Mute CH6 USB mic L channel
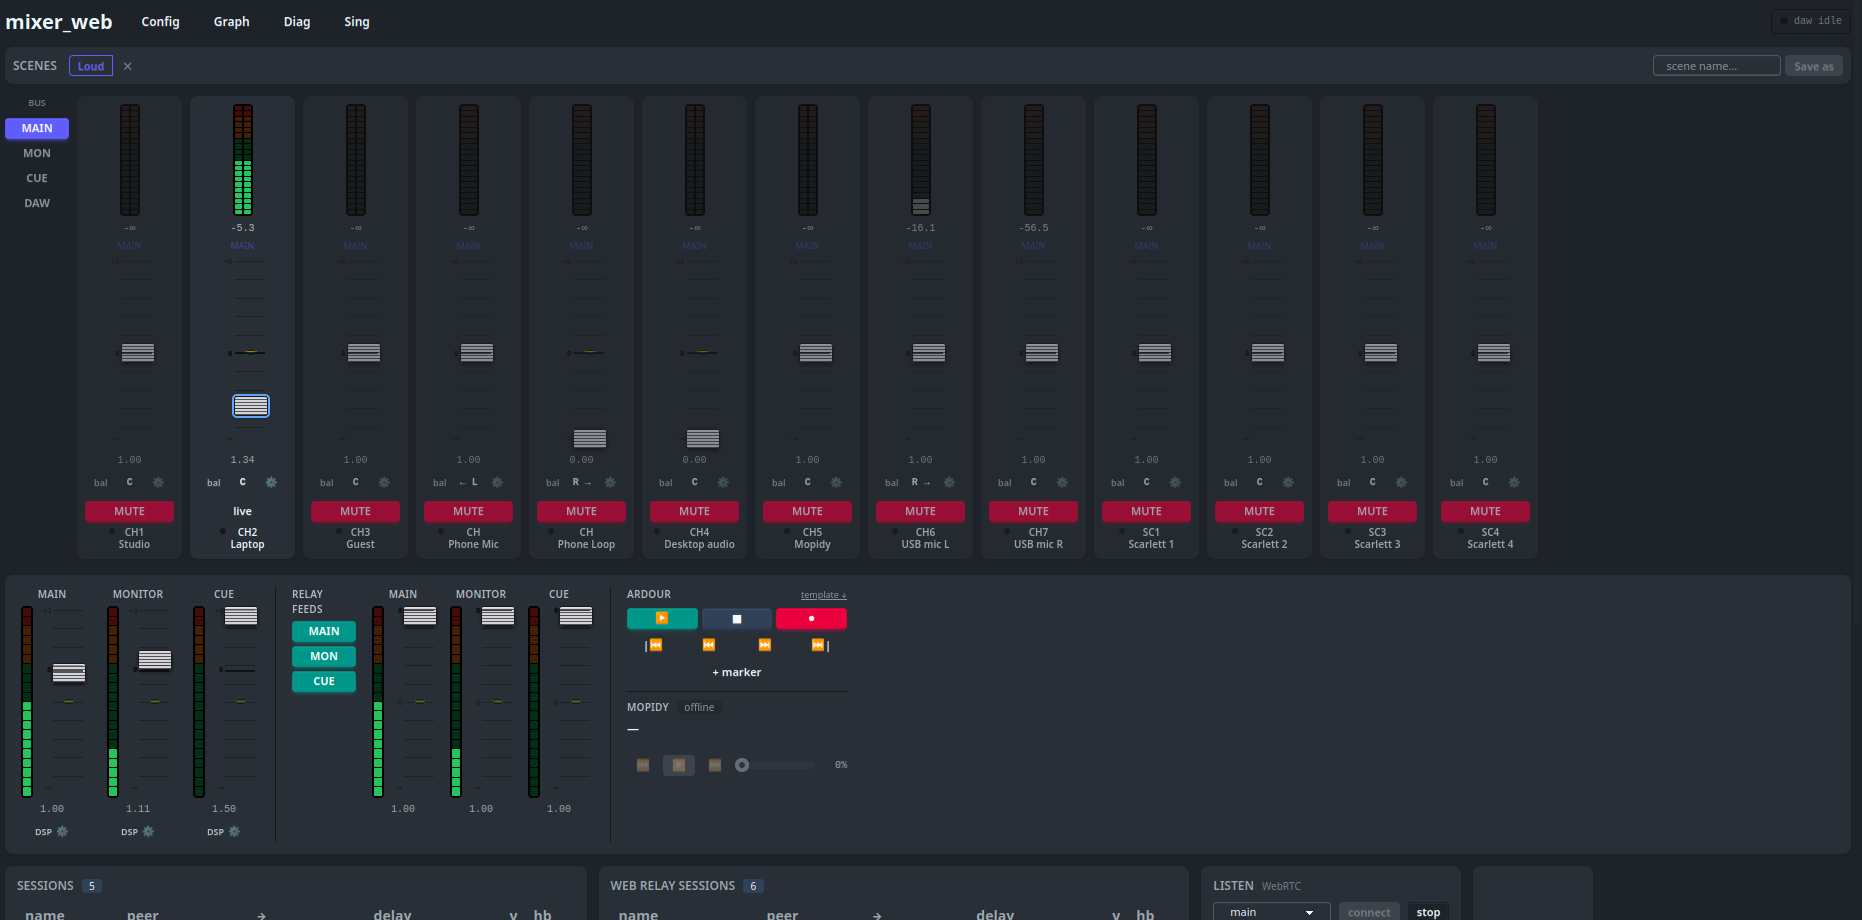 point(920,511)
